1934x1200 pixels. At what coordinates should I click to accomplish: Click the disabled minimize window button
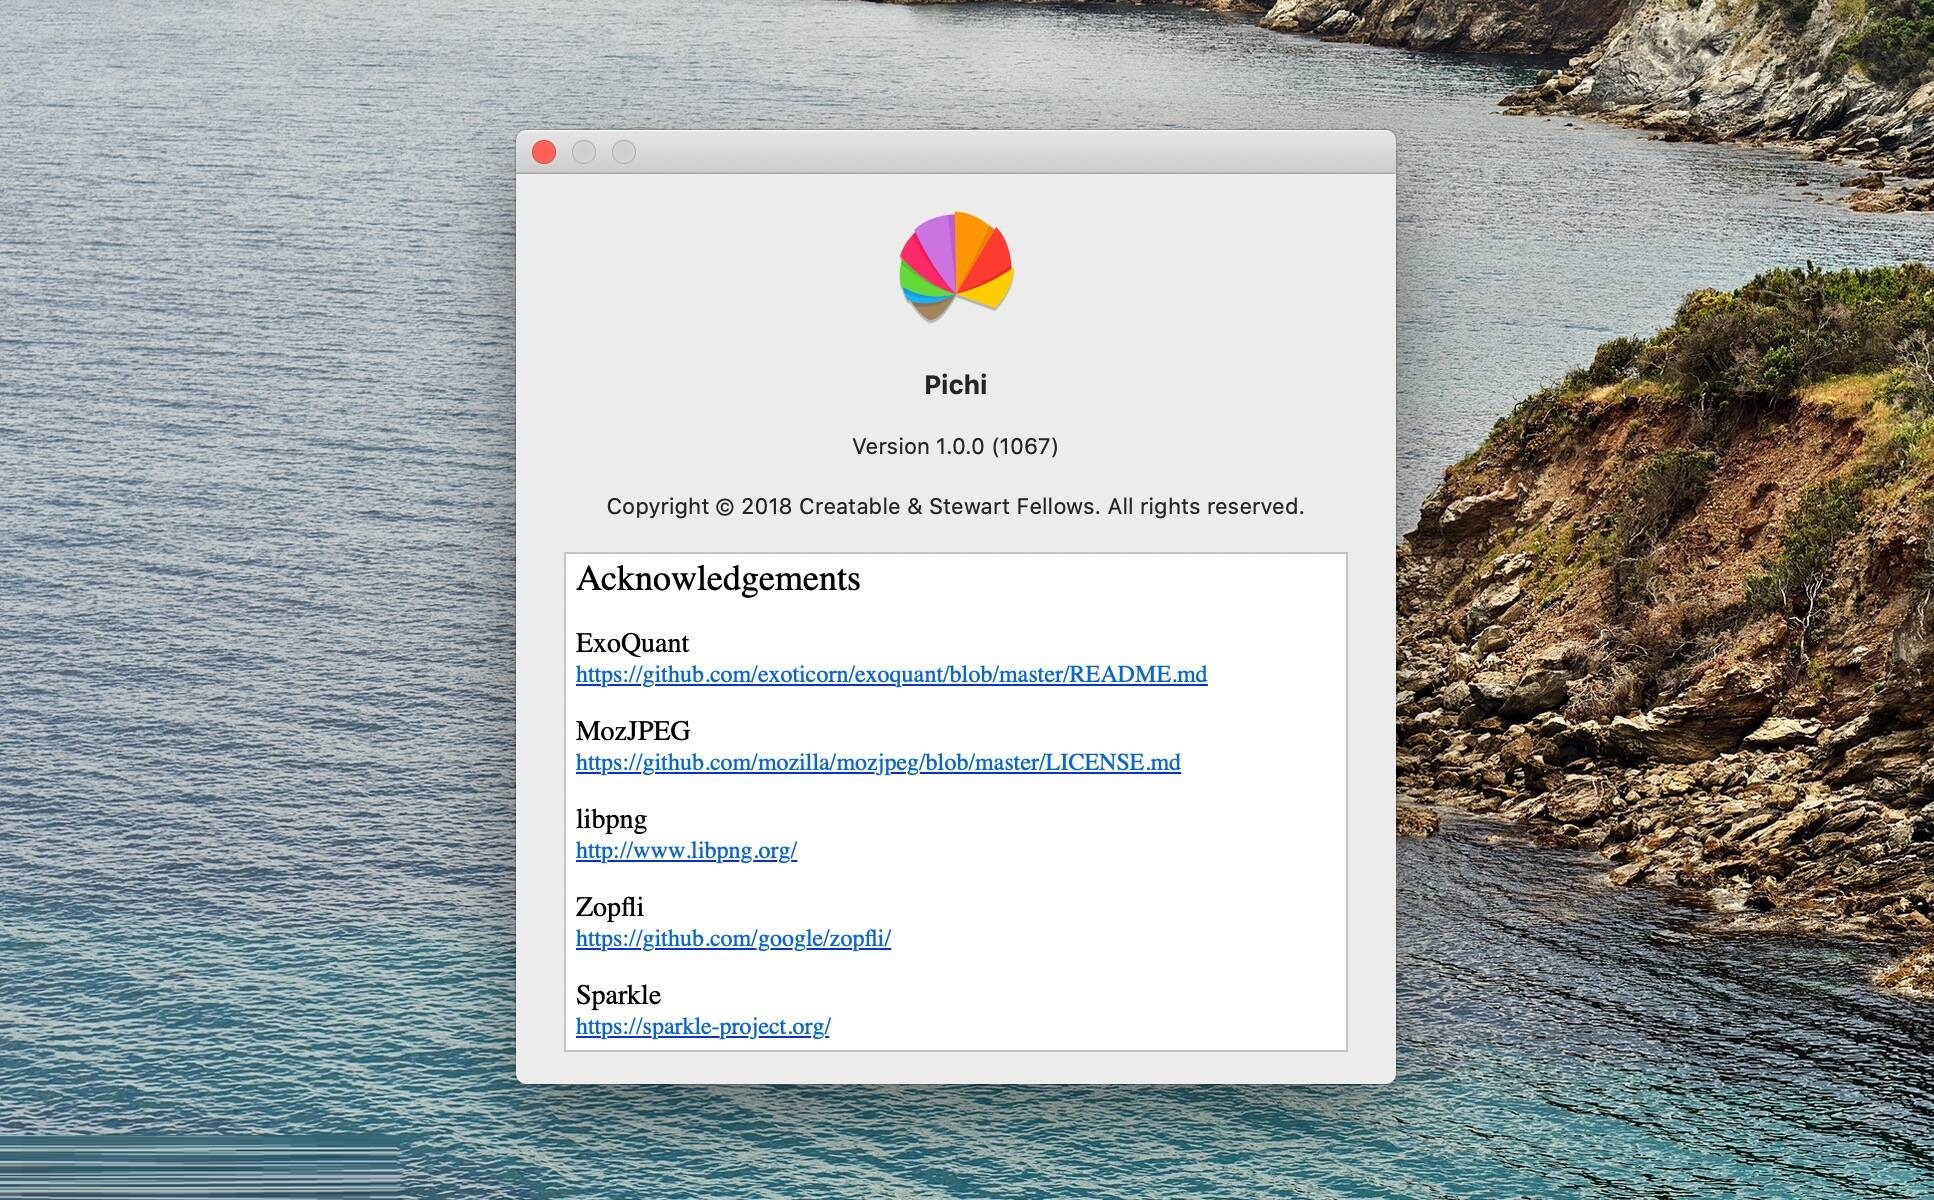(x=584, y=152)
